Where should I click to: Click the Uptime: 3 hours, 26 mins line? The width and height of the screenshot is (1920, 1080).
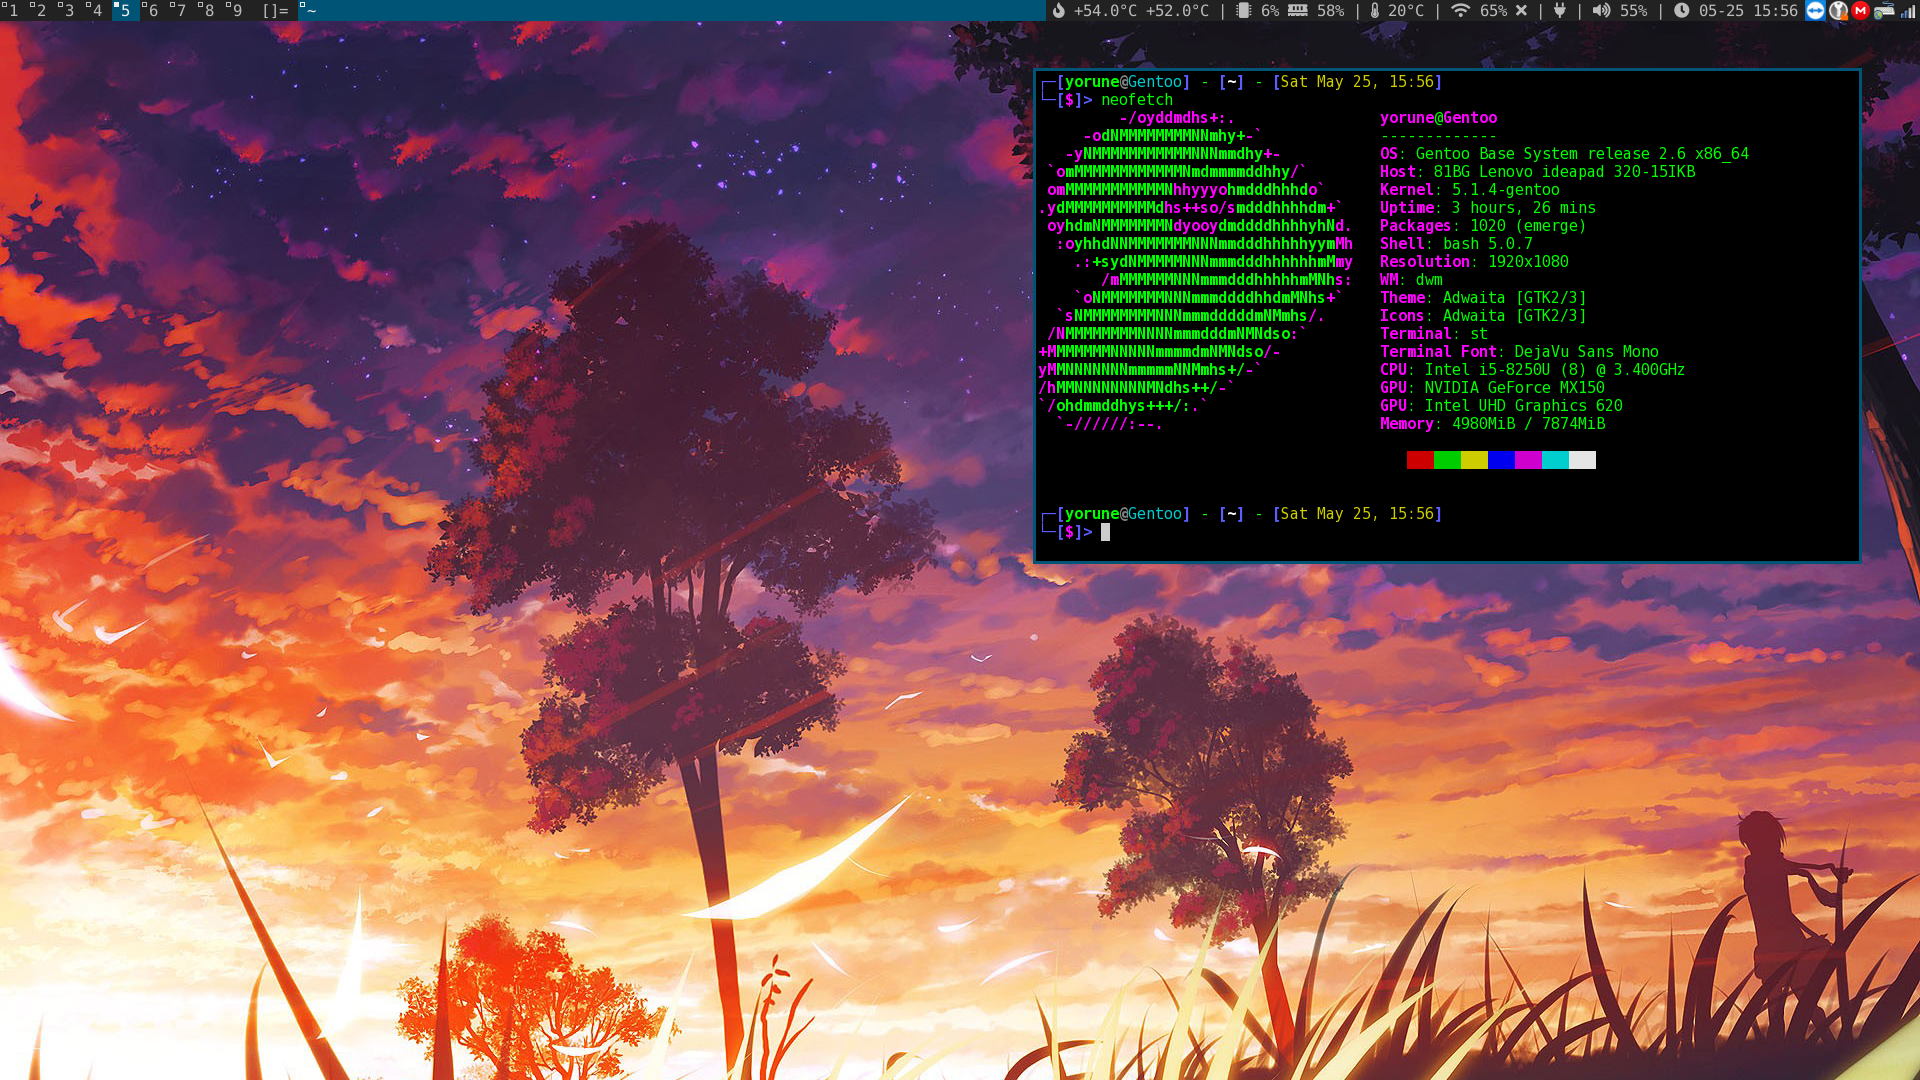[1488, 208]
